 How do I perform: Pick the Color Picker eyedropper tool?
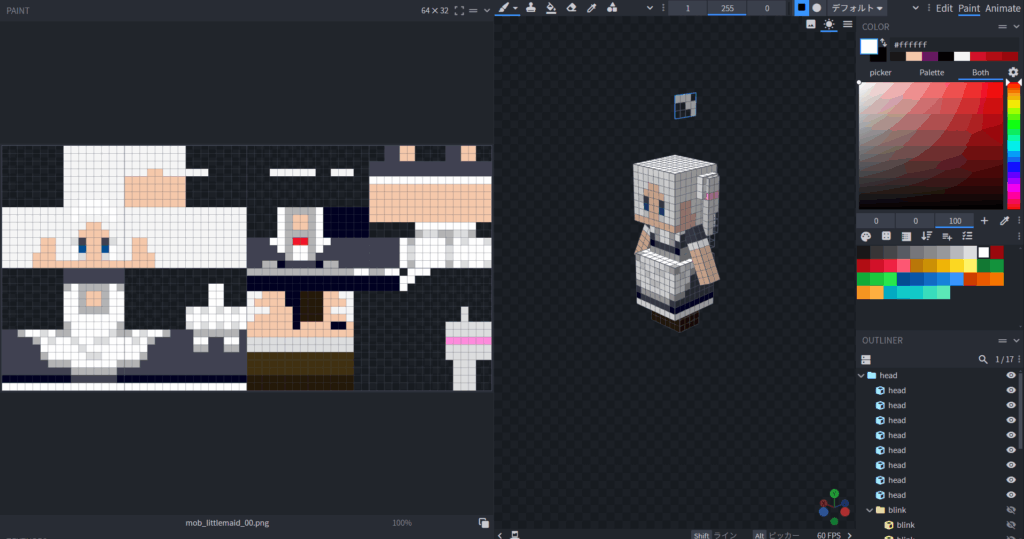coord(591,8)
